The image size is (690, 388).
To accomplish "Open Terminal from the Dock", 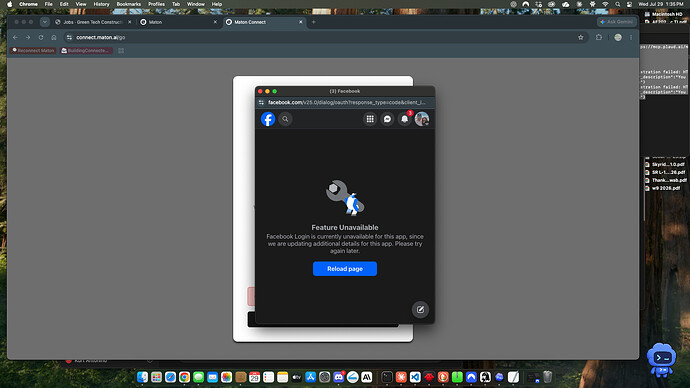I will tap(387, 377).
